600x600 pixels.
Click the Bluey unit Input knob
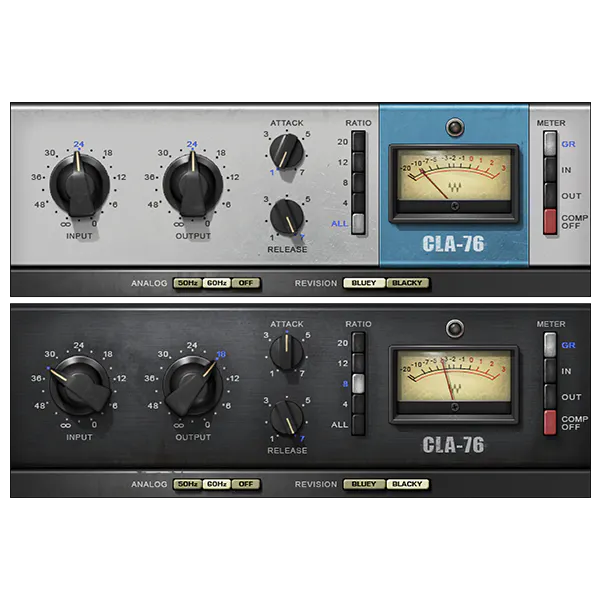click(x=79, y=185)
